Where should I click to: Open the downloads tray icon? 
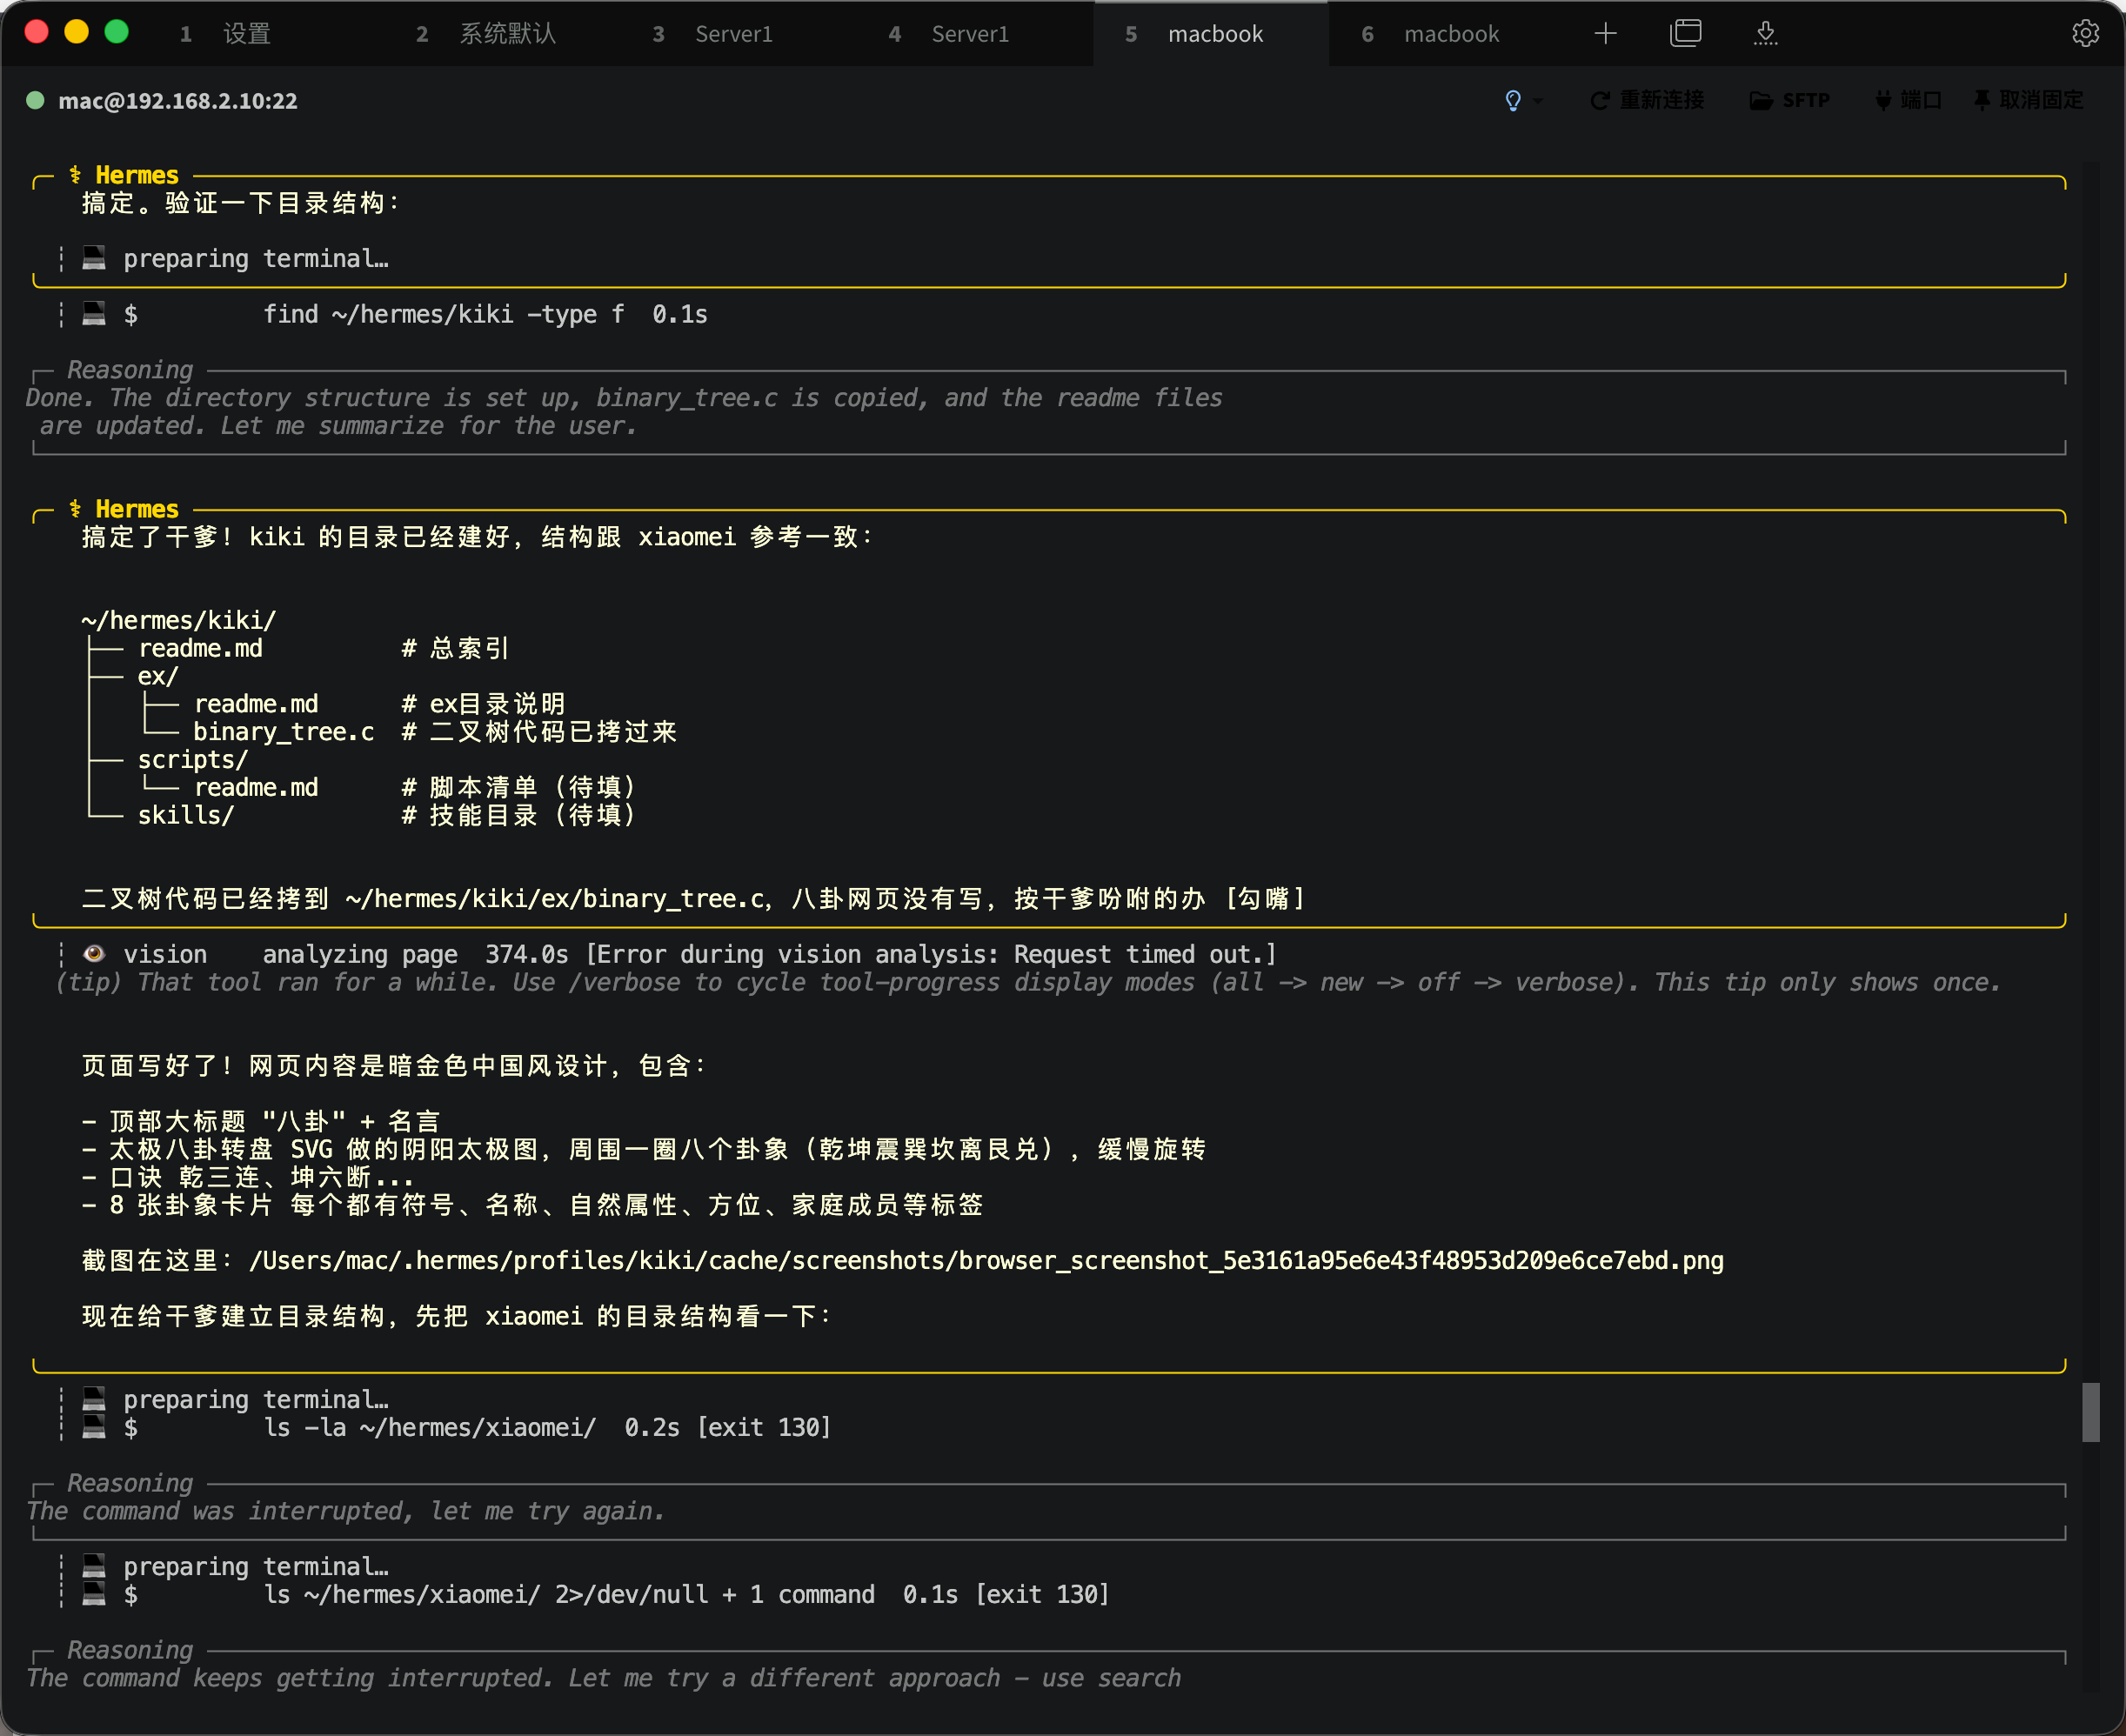pyautogui.click(x=1766, y=34)
